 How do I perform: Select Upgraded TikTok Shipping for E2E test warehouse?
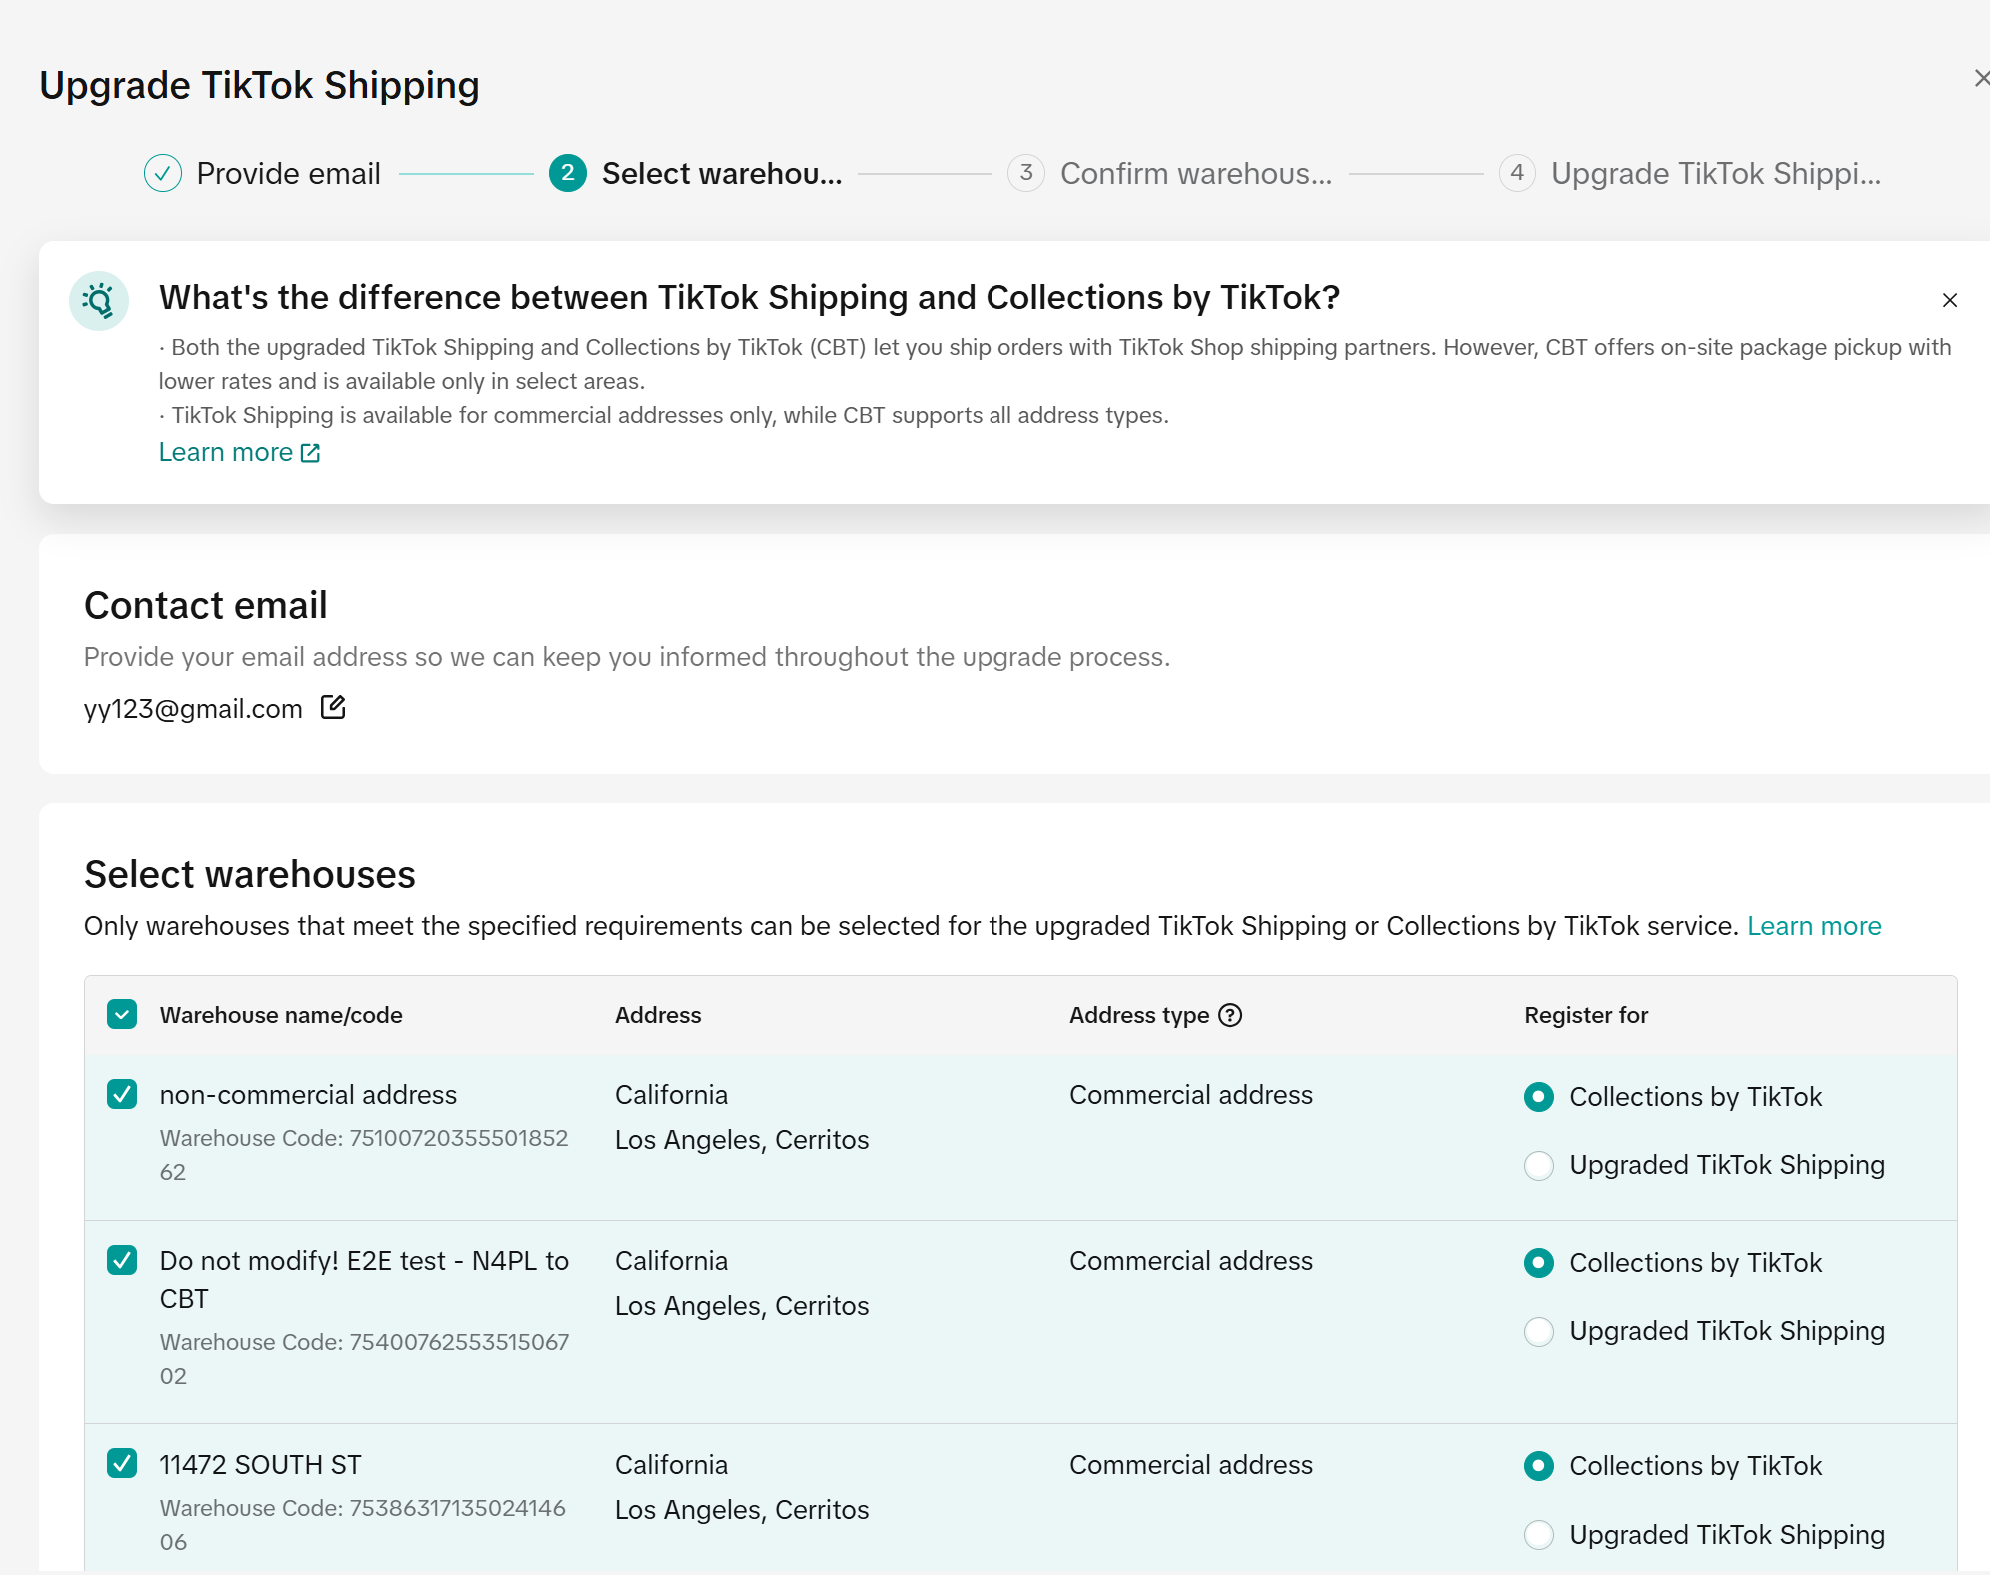tap(1539, 1331)
